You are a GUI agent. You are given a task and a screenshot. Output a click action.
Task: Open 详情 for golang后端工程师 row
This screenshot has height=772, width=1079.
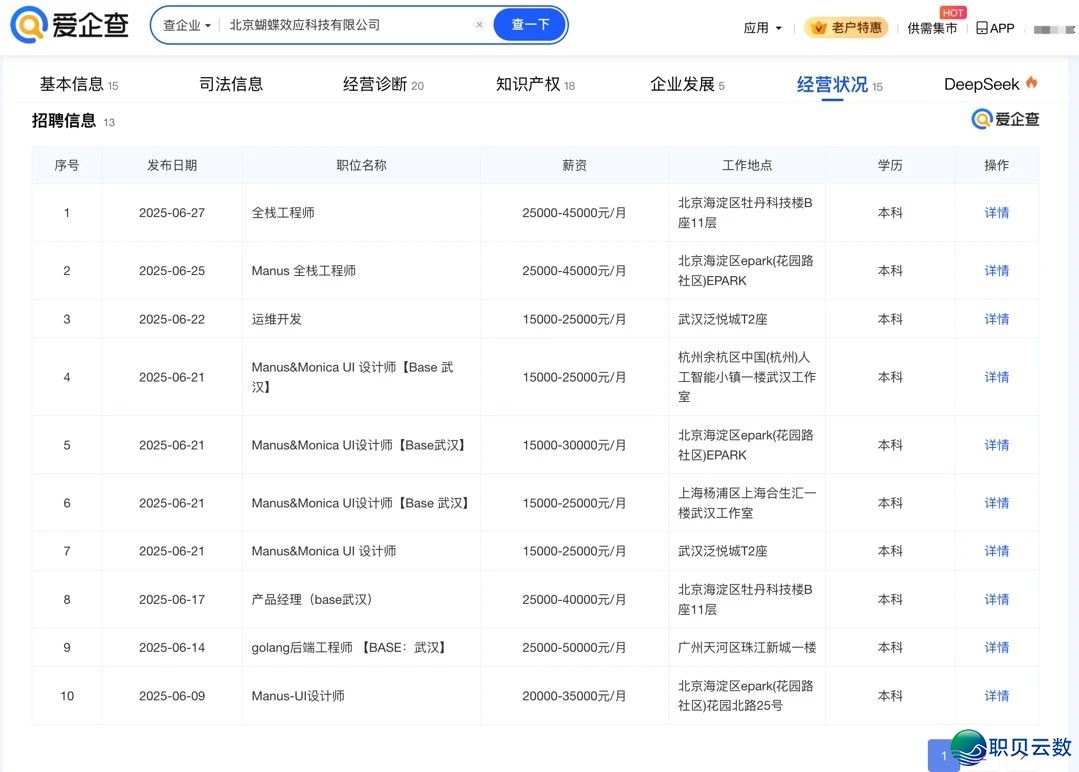(996, 647)
